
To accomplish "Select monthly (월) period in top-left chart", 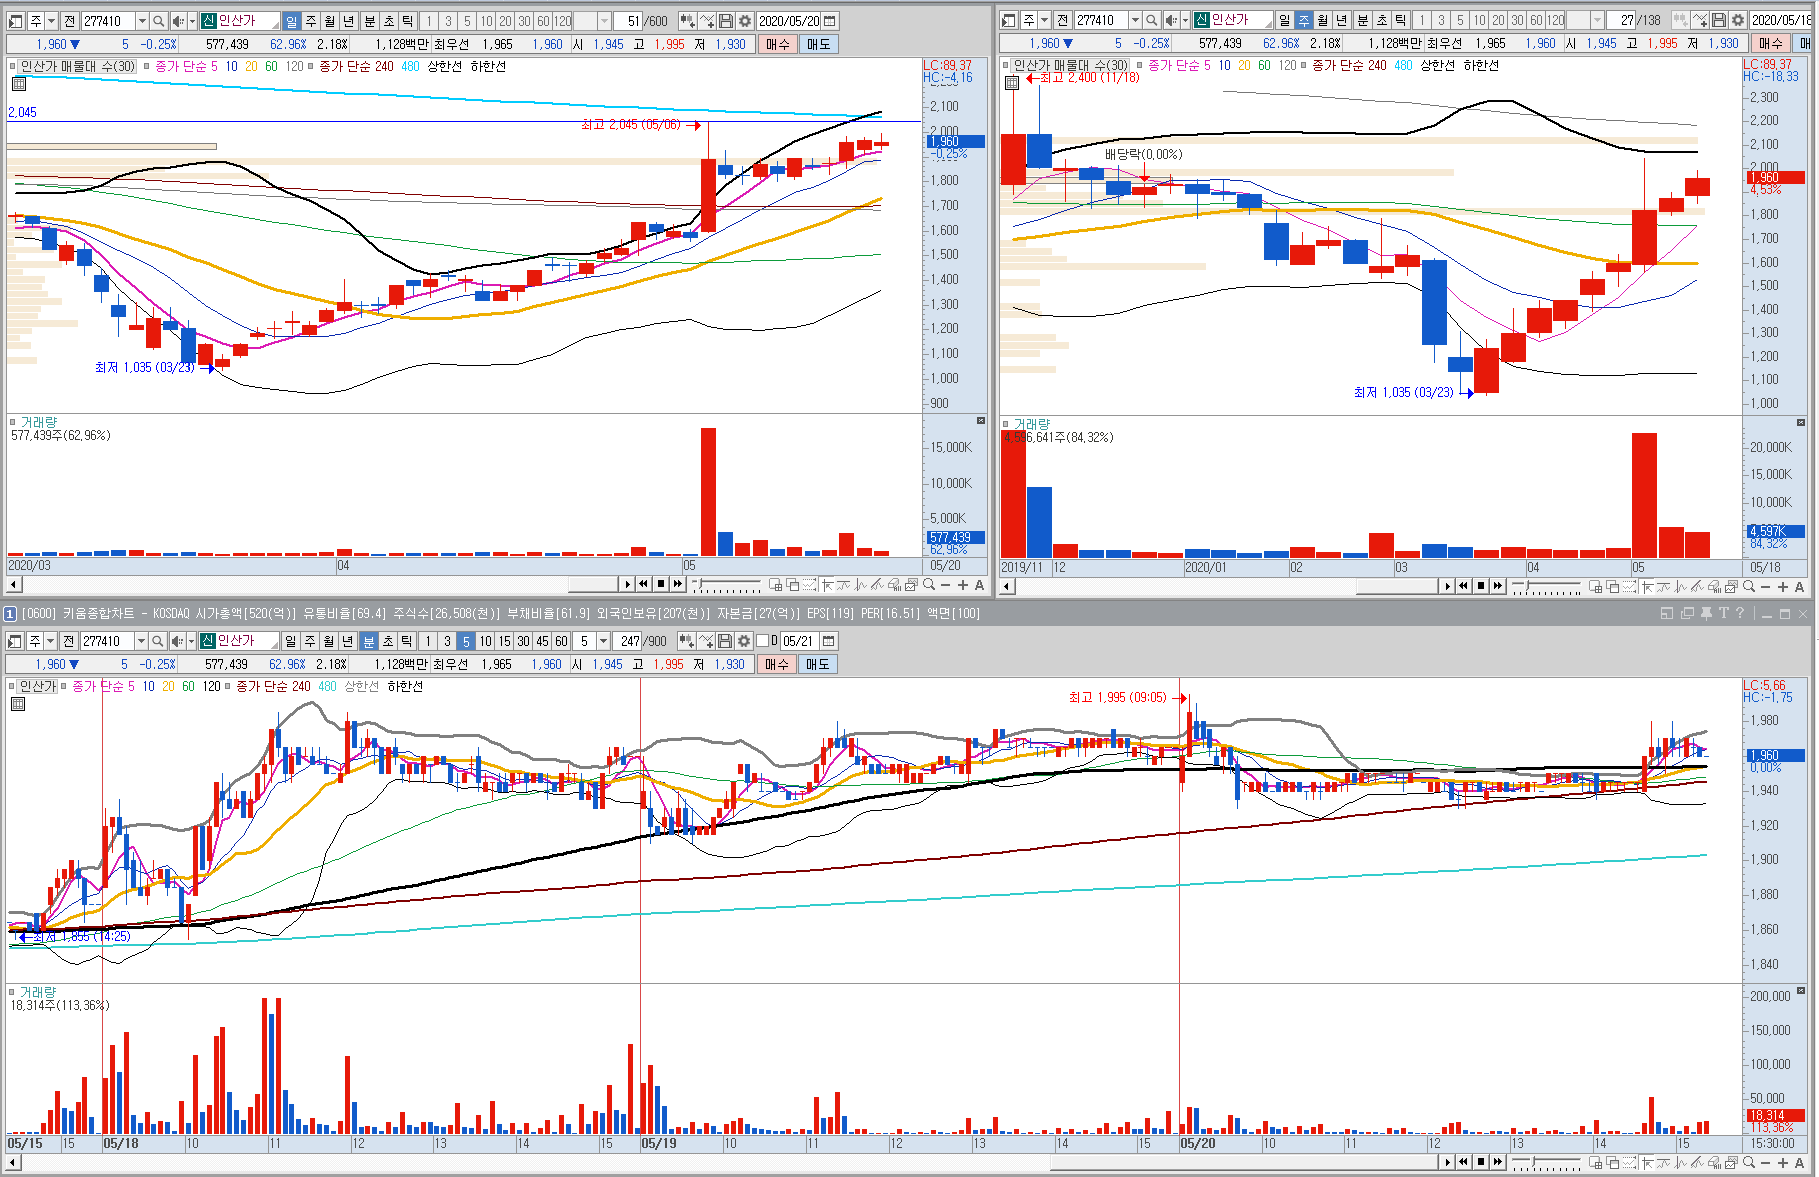I will 329,21.
